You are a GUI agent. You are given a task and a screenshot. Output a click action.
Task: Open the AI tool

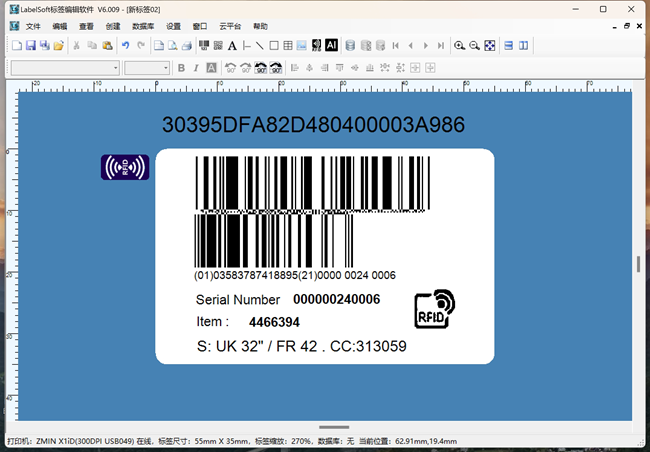[331, 45]
